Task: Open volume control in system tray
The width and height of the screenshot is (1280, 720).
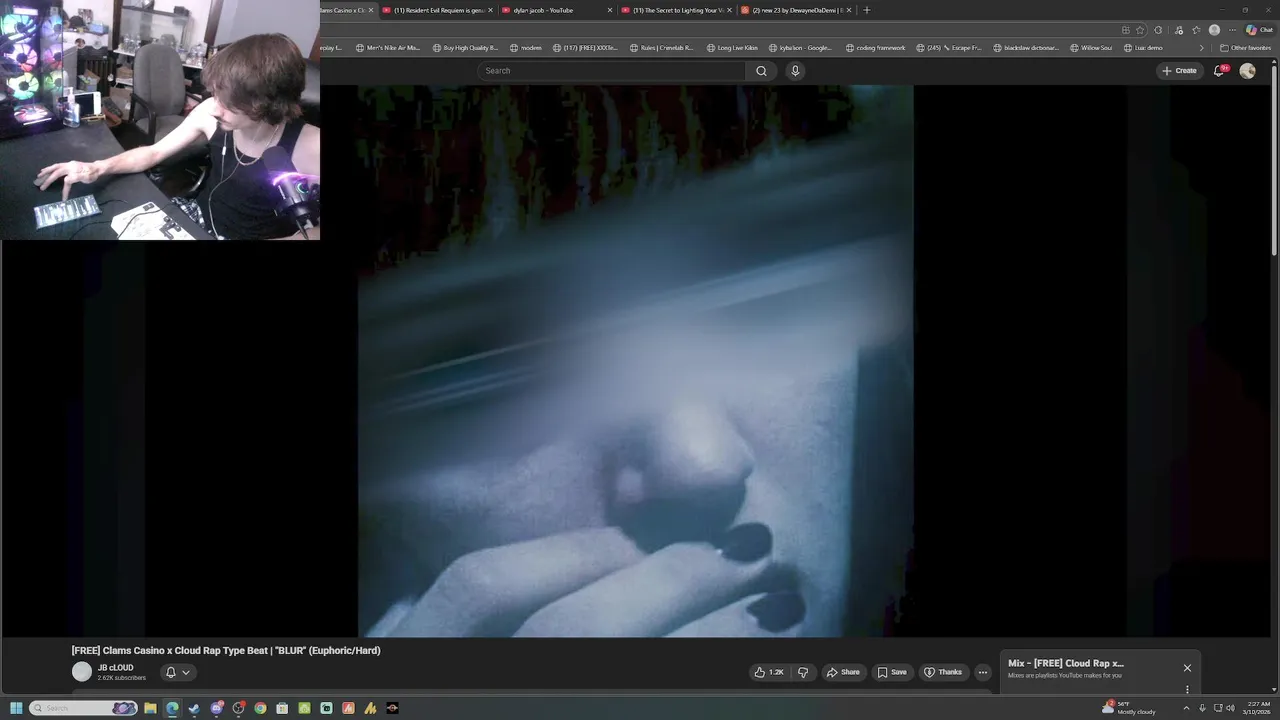Action: [1230, 708]
